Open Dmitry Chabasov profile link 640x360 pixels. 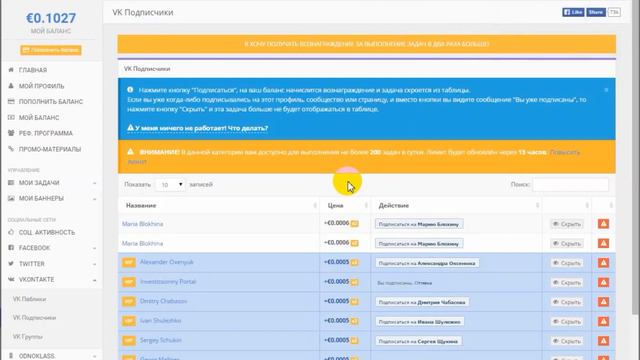pyautogui.click(x=163, y=301)
